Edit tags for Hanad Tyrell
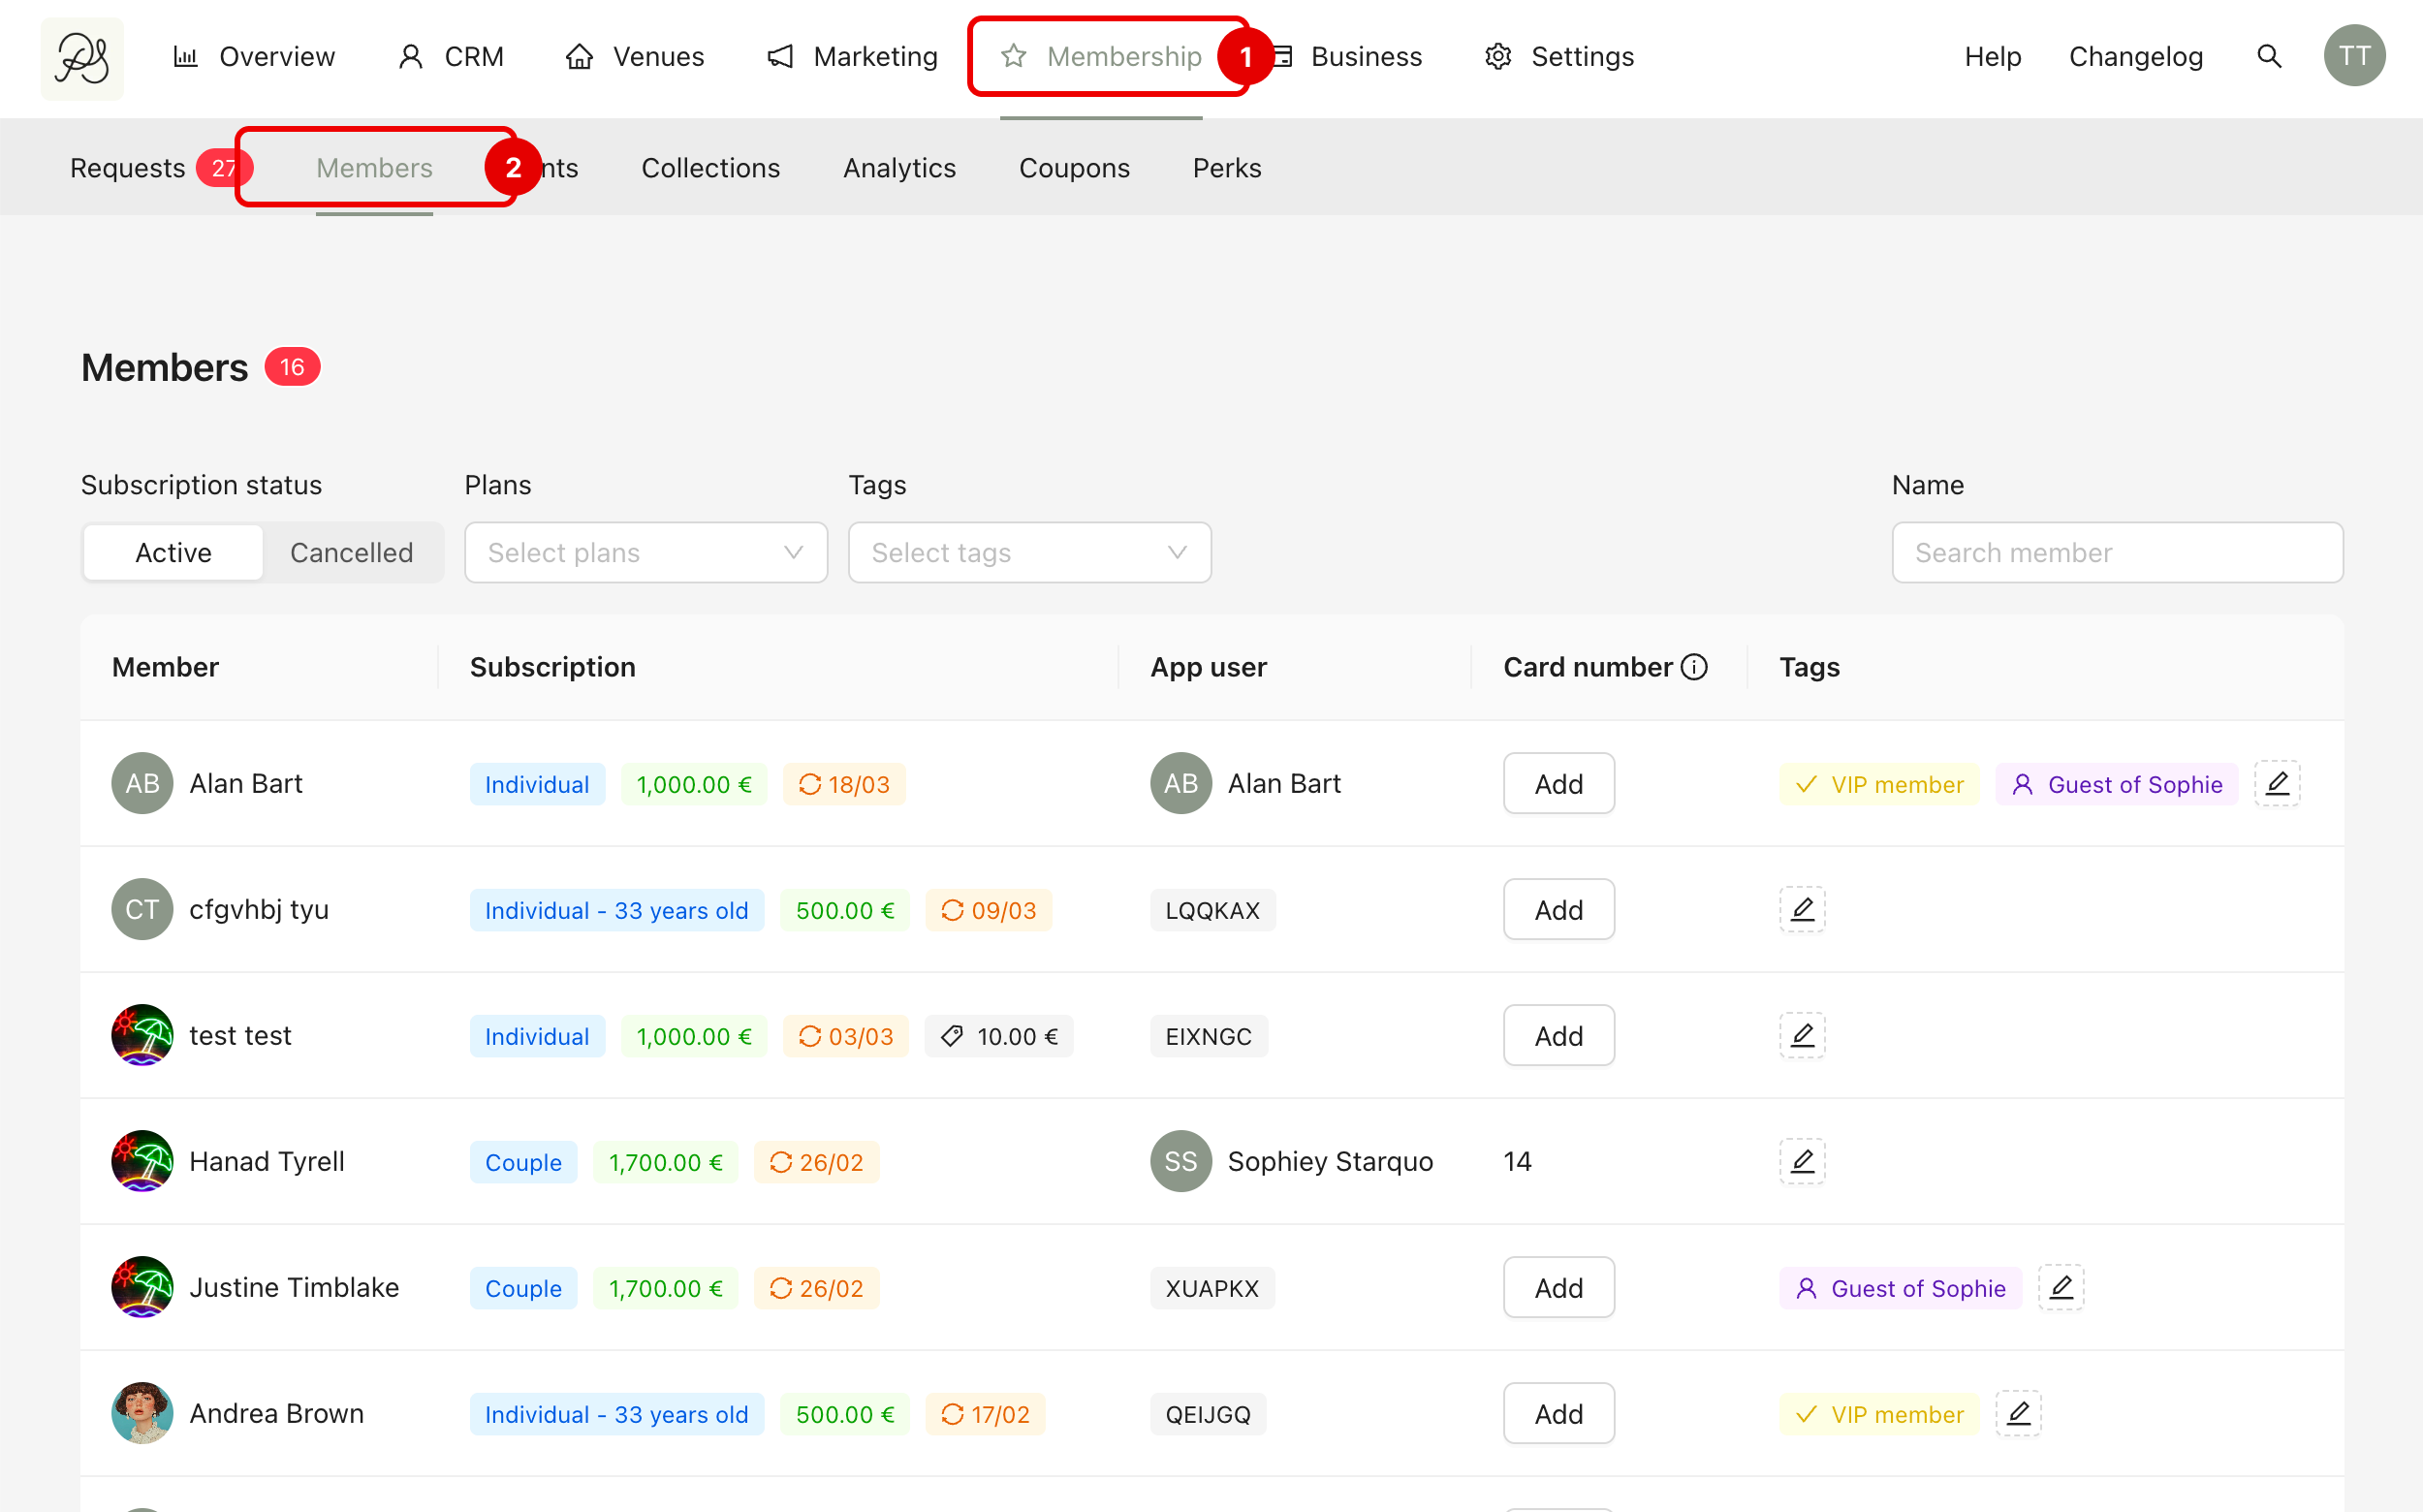 pos(1802,1161)
